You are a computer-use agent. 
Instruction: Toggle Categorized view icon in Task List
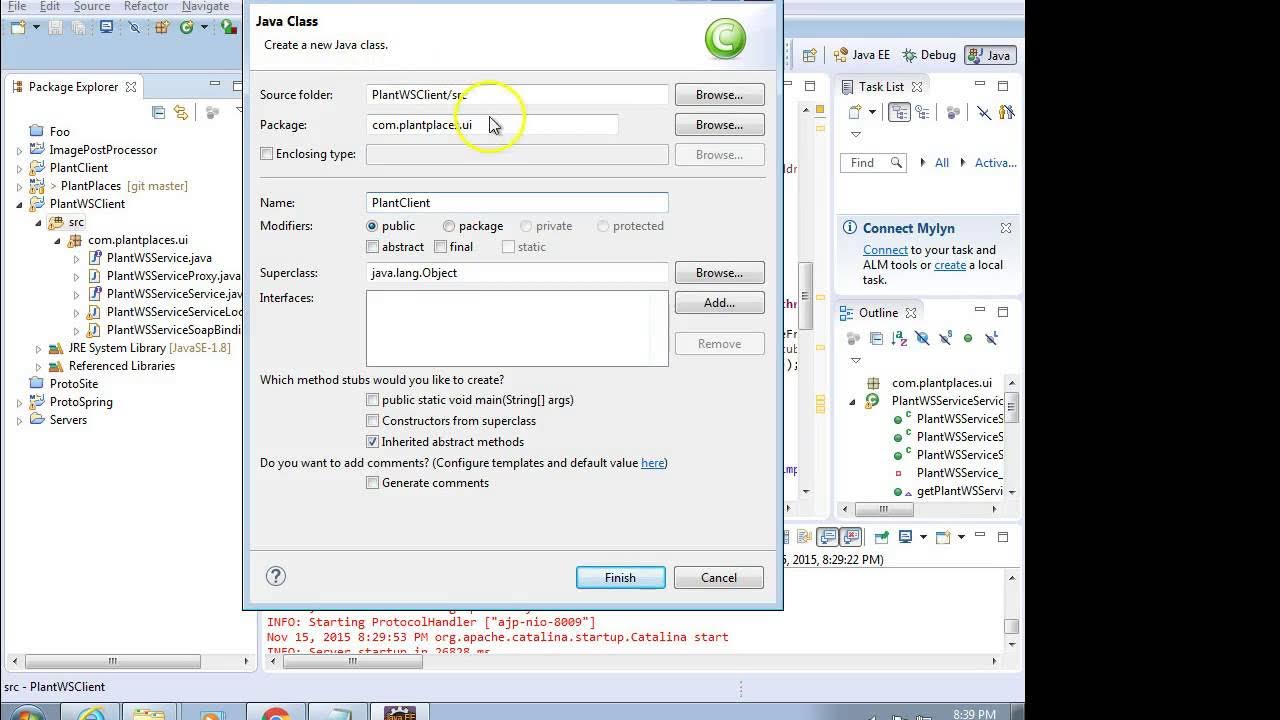click(900, 113)
